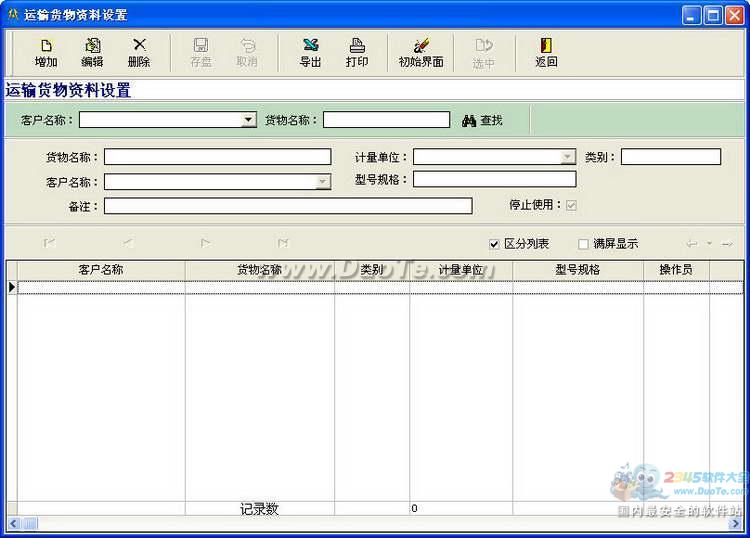Click the 打印 (Print) toolbar icon
The height and width of the screenshot is (538, 750).
tap(357, 52)
